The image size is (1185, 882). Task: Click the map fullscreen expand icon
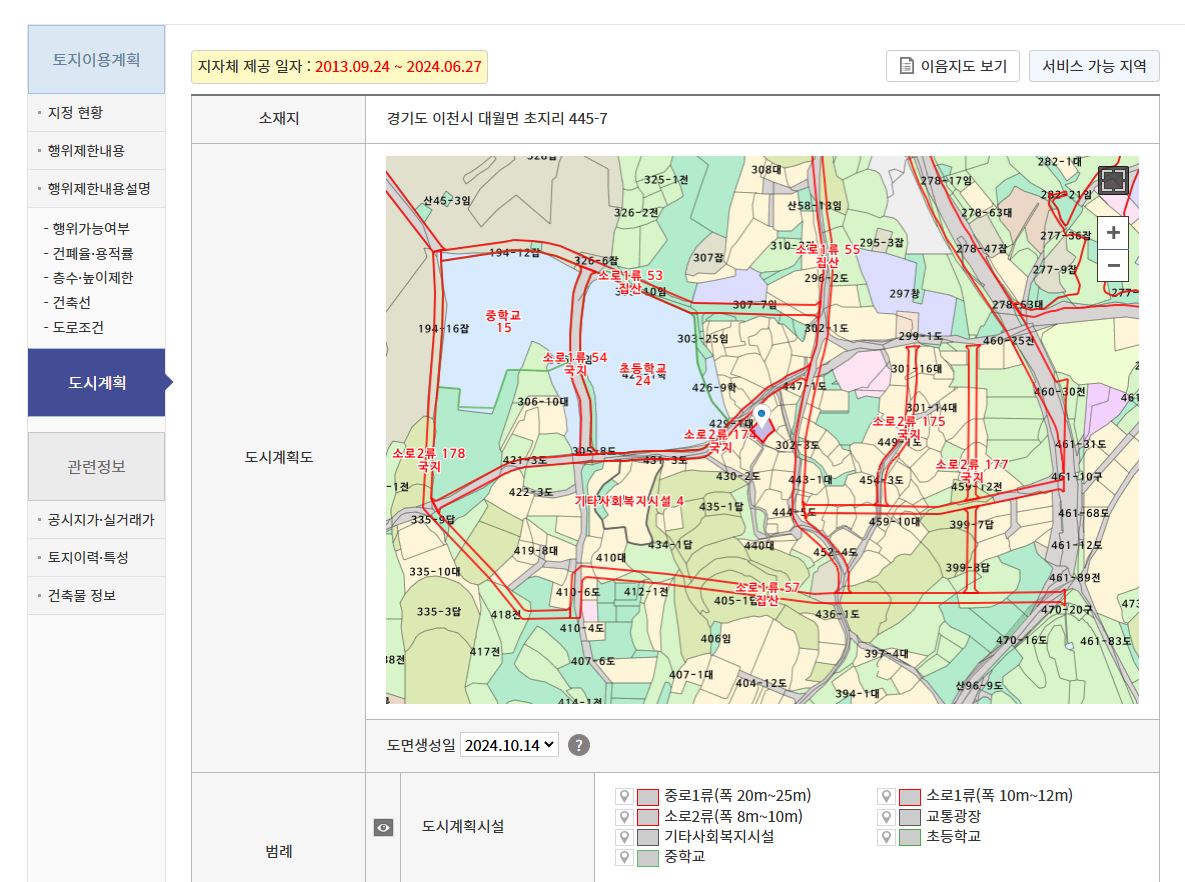pos(1113,181)
